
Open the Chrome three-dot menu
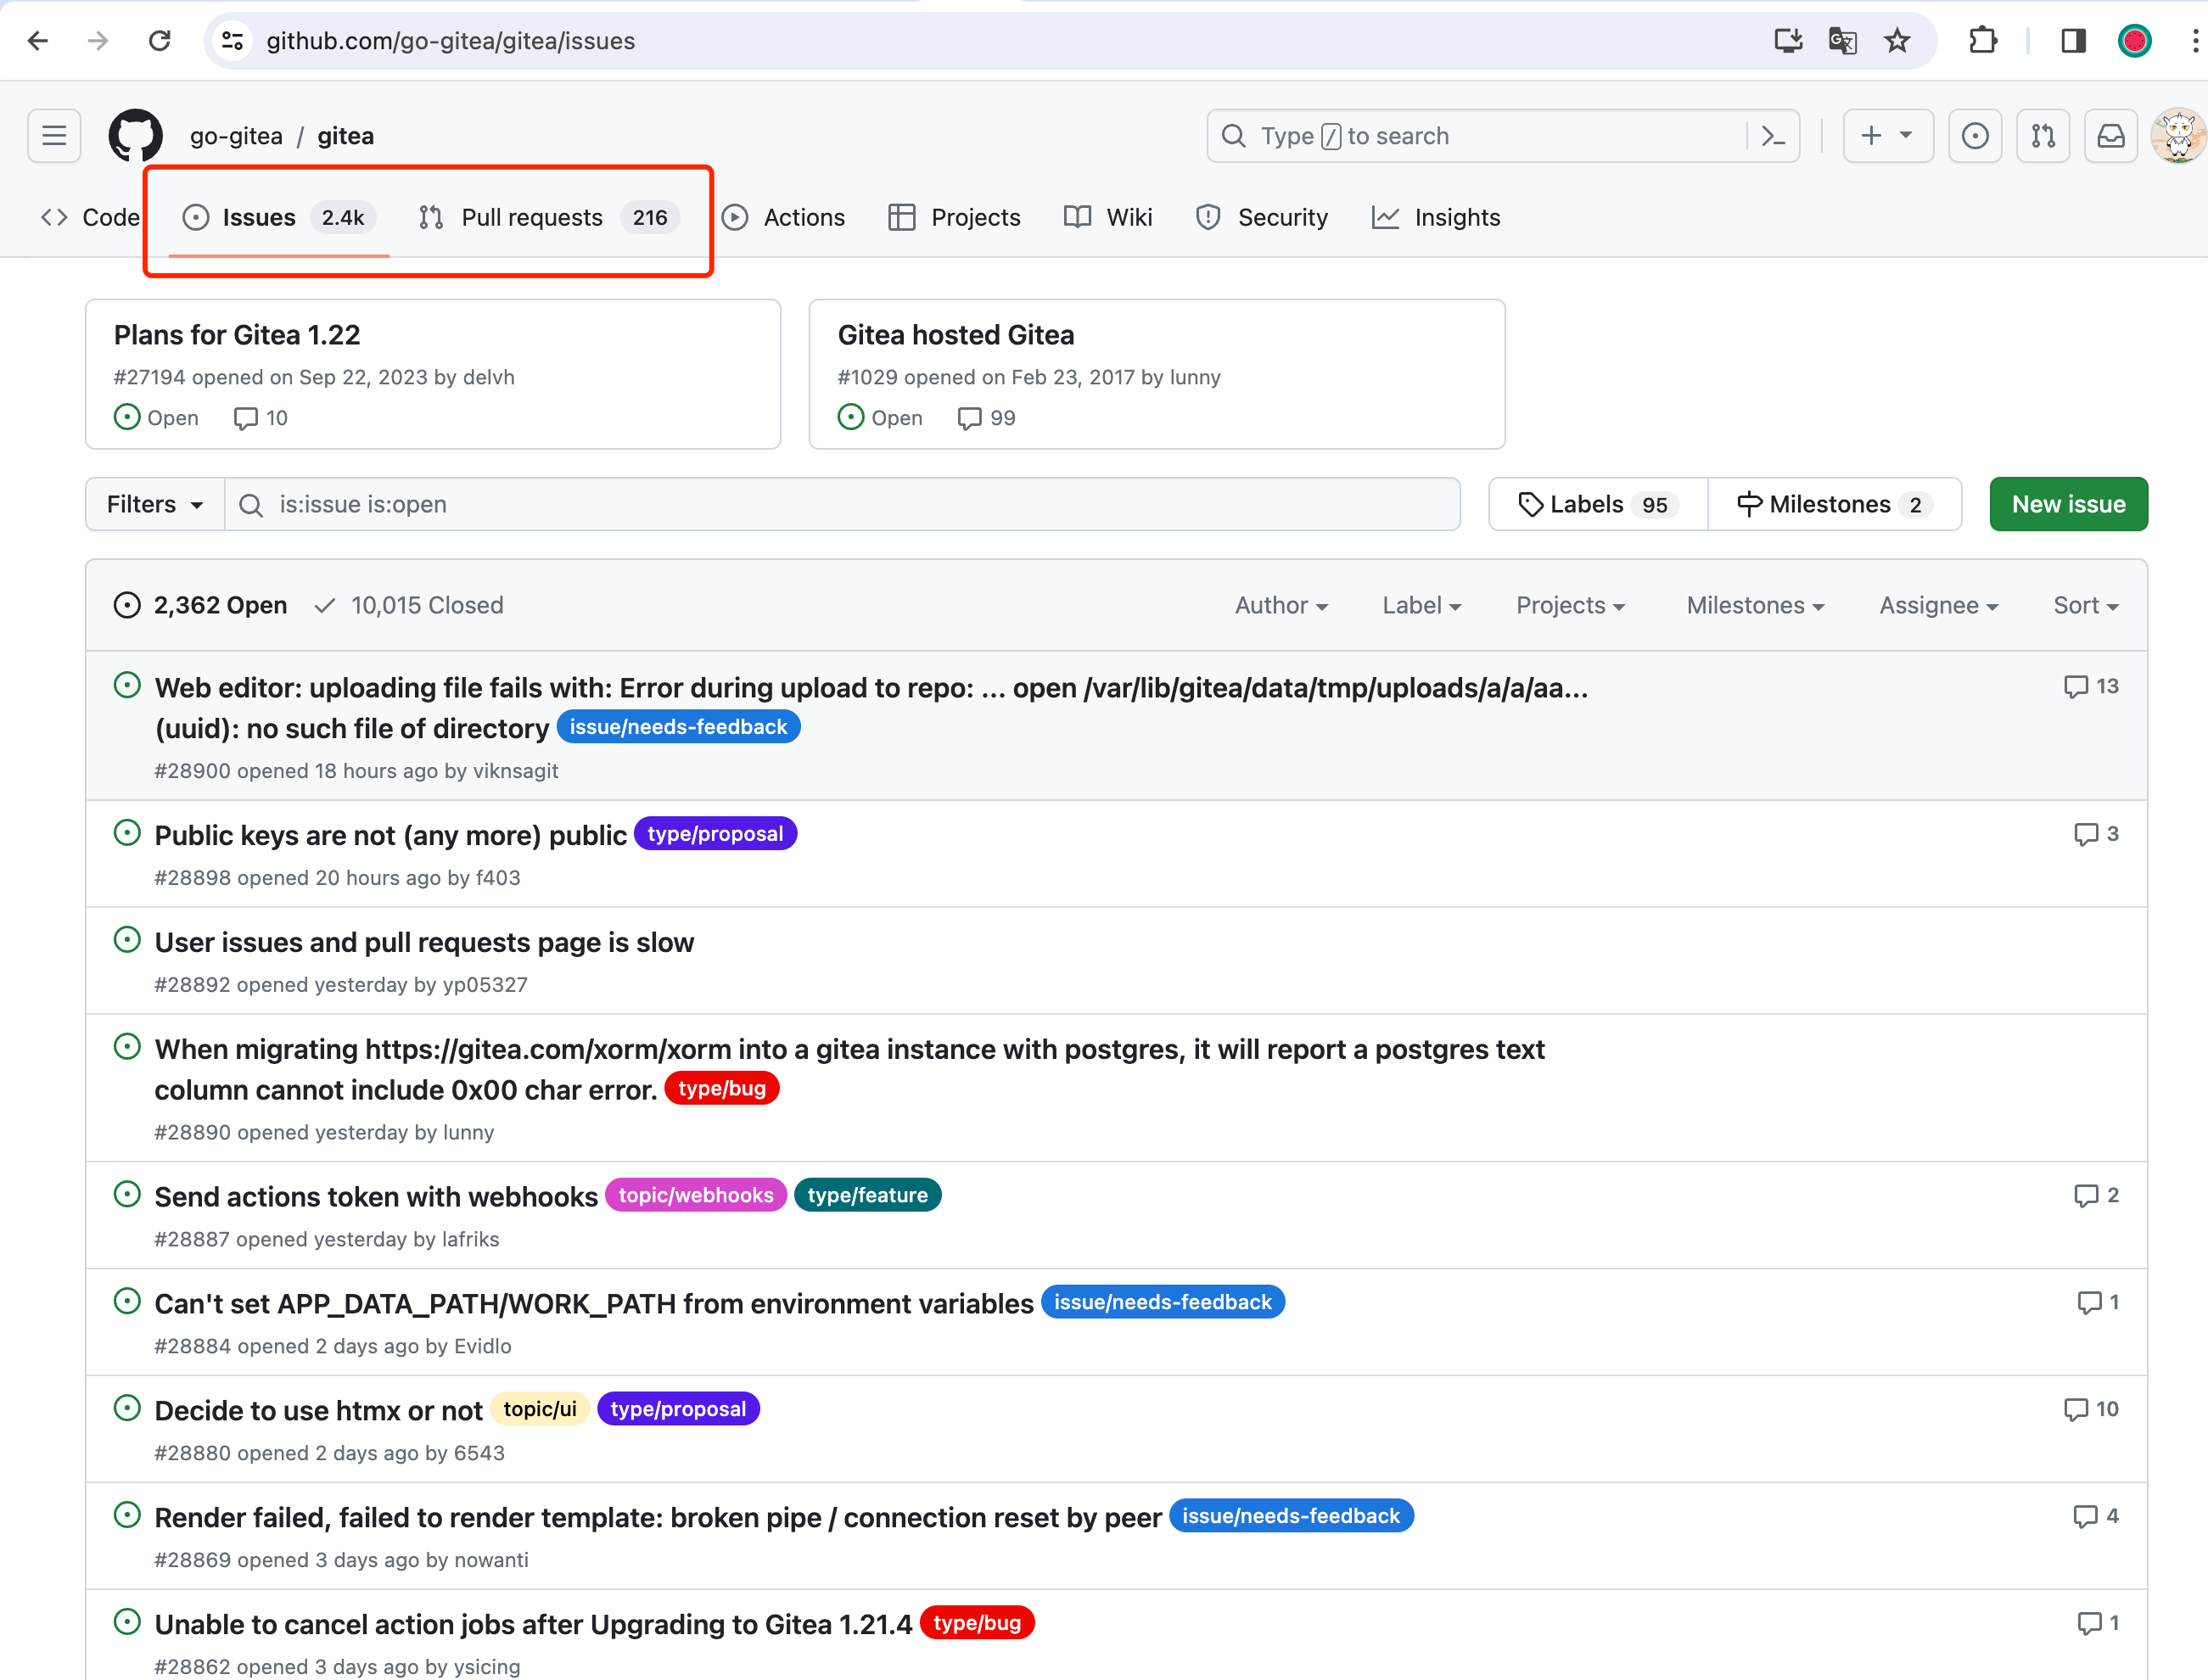[x=2194, y=41]
